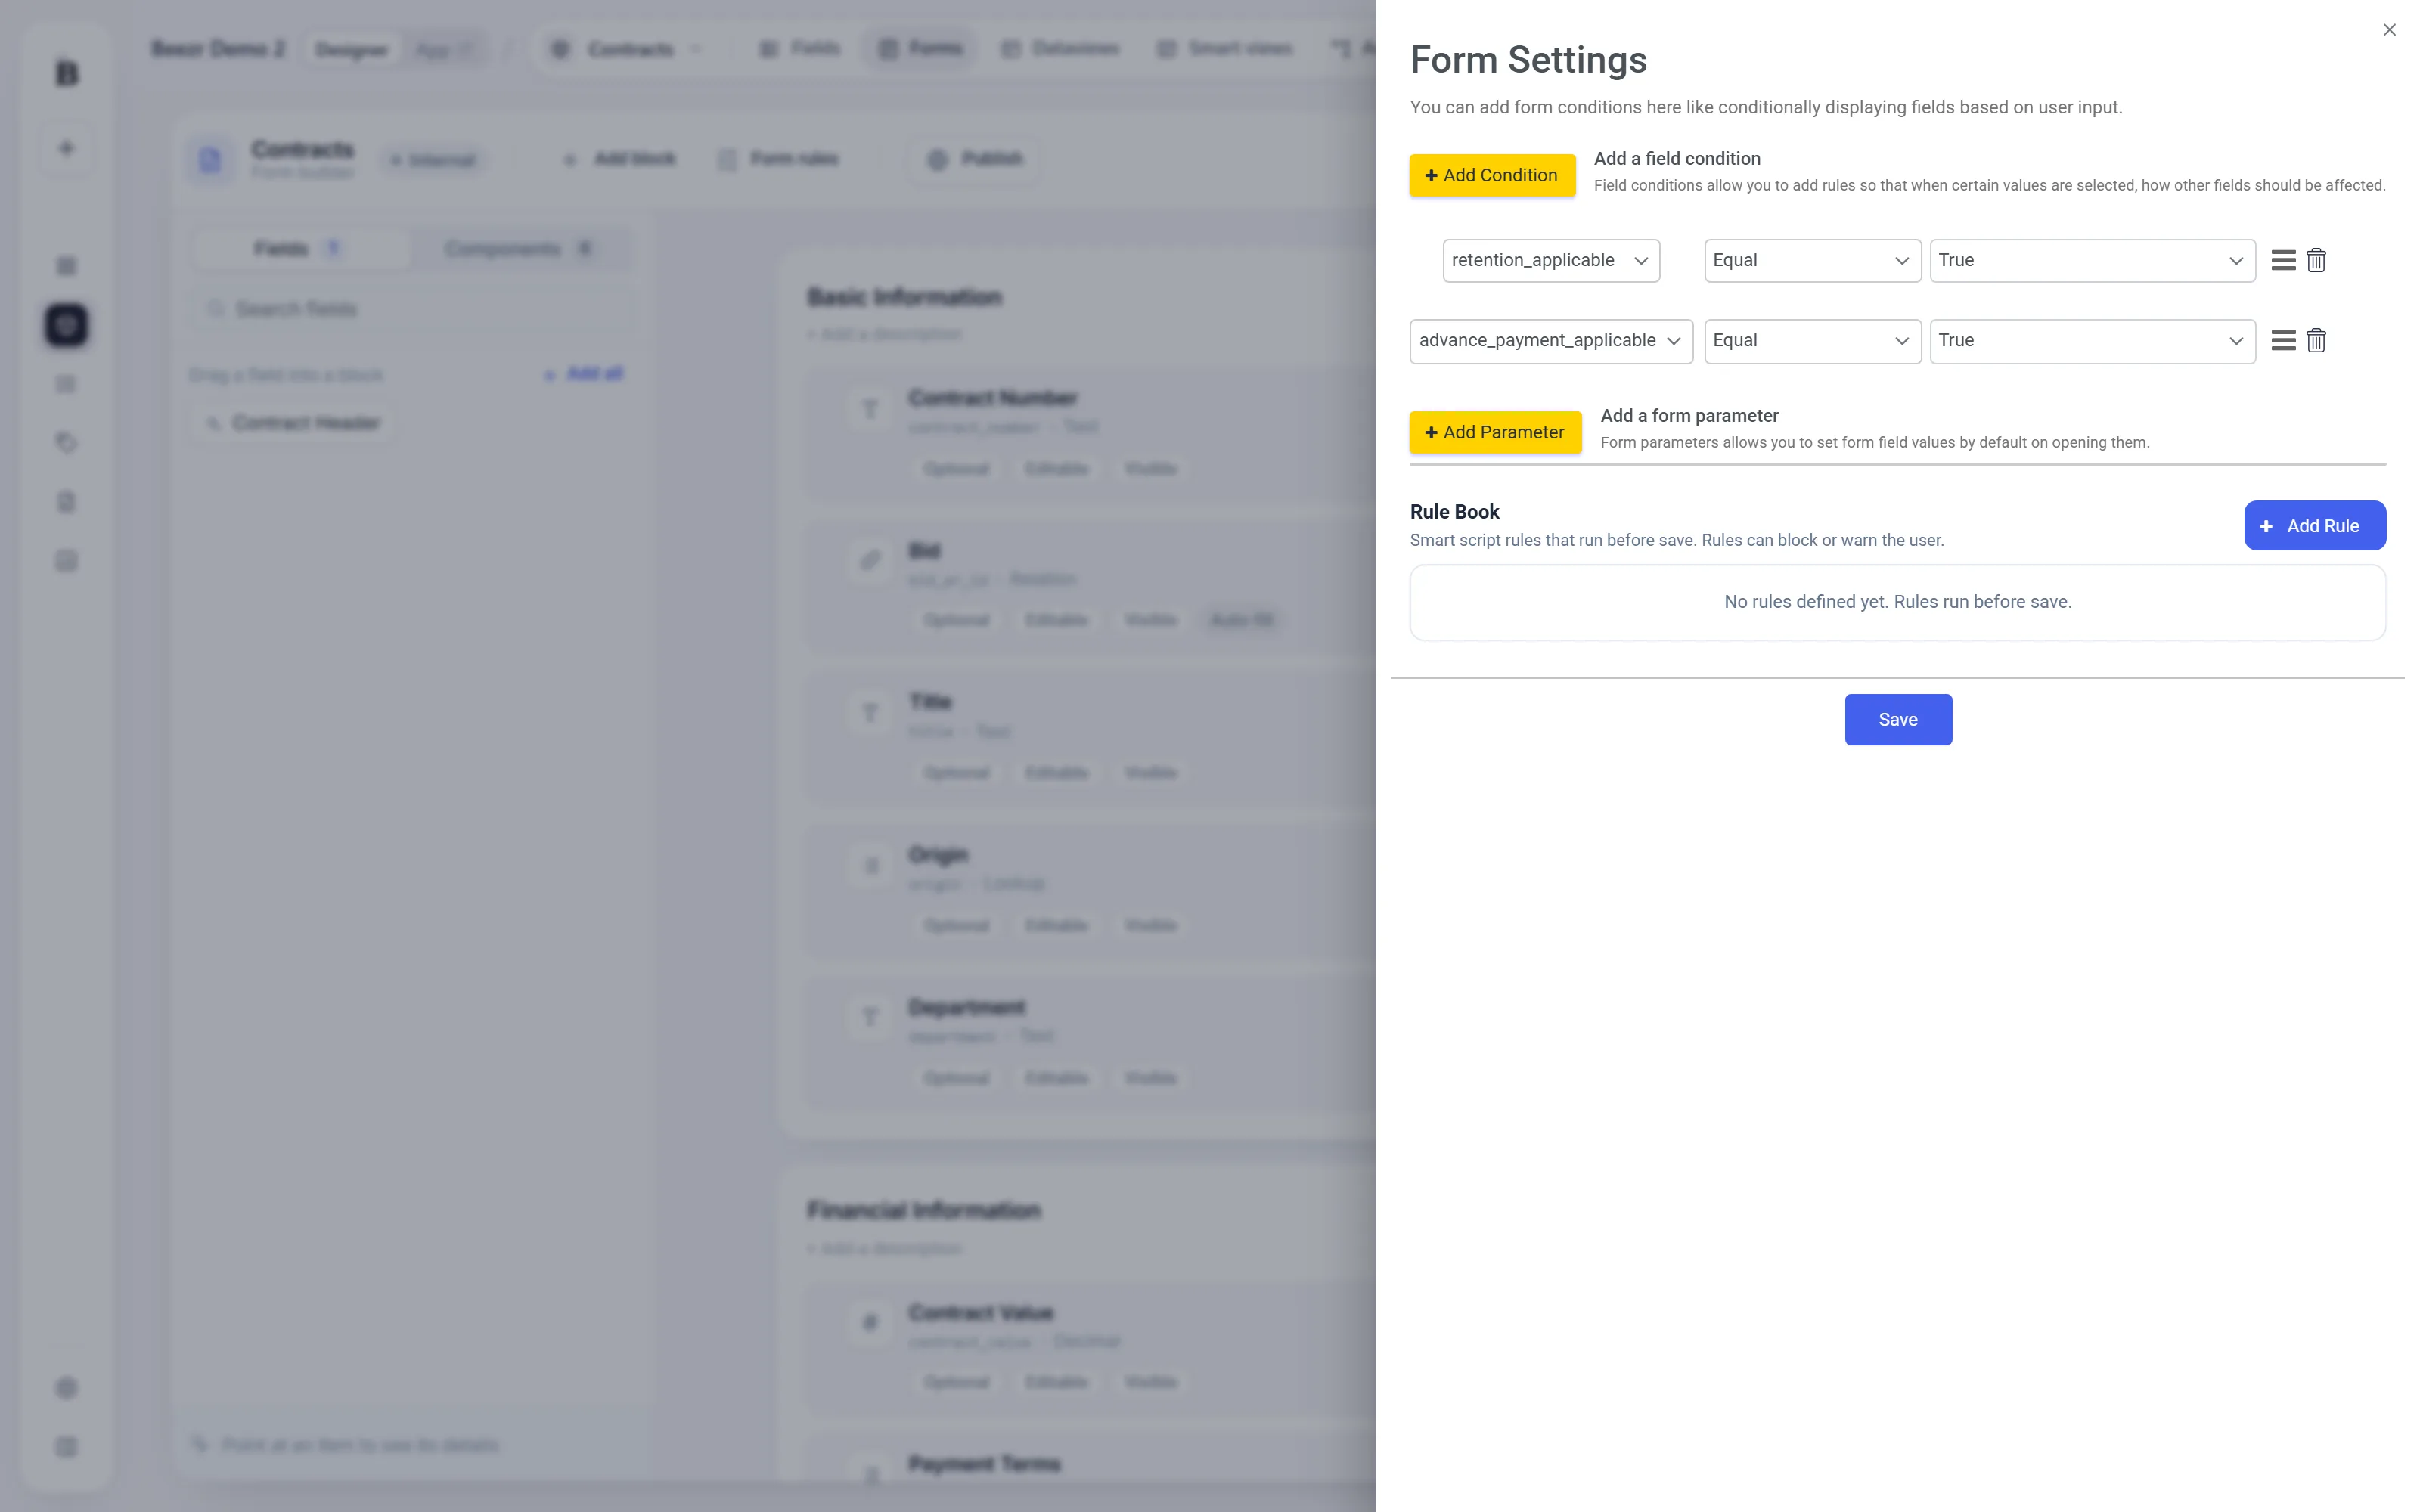
Task: Select the highlighted dark sidebar icon
Action: click(67, 325)
